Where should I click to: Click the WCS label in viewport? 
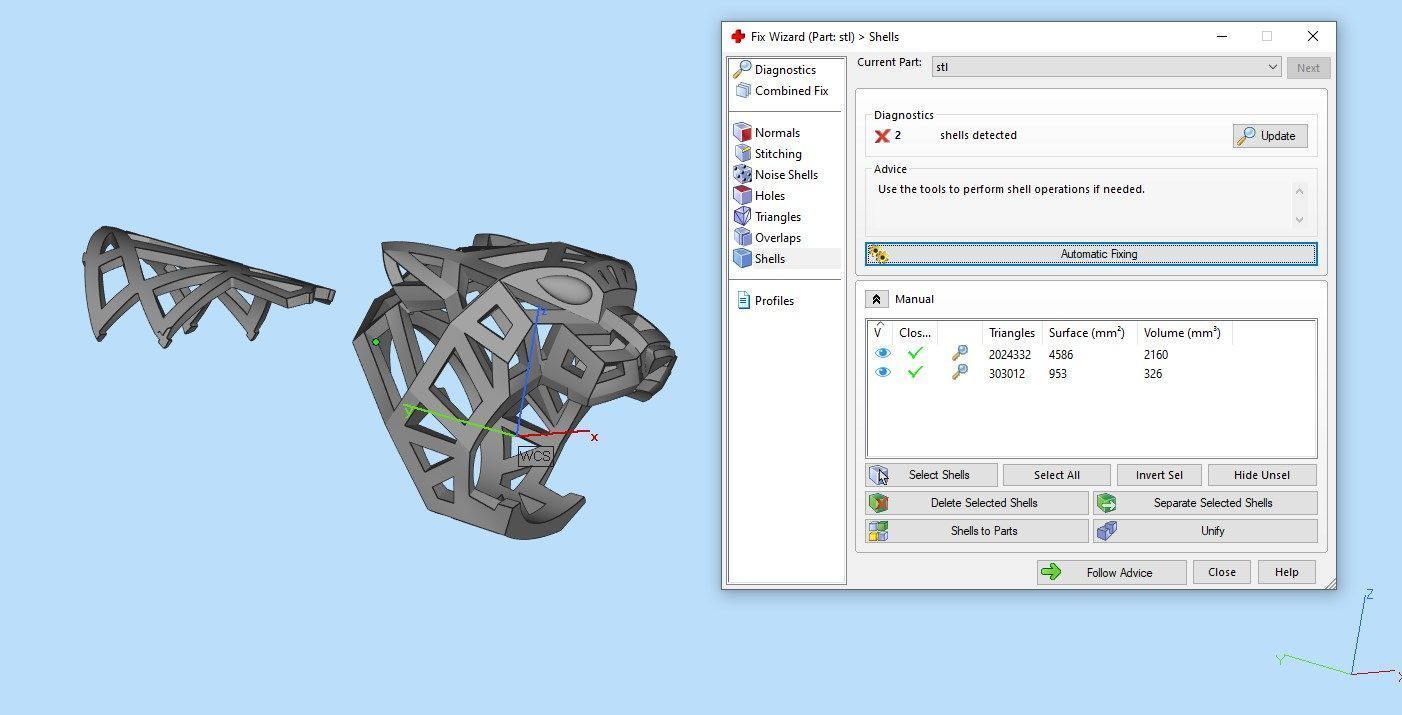click(x=535, y=456)
